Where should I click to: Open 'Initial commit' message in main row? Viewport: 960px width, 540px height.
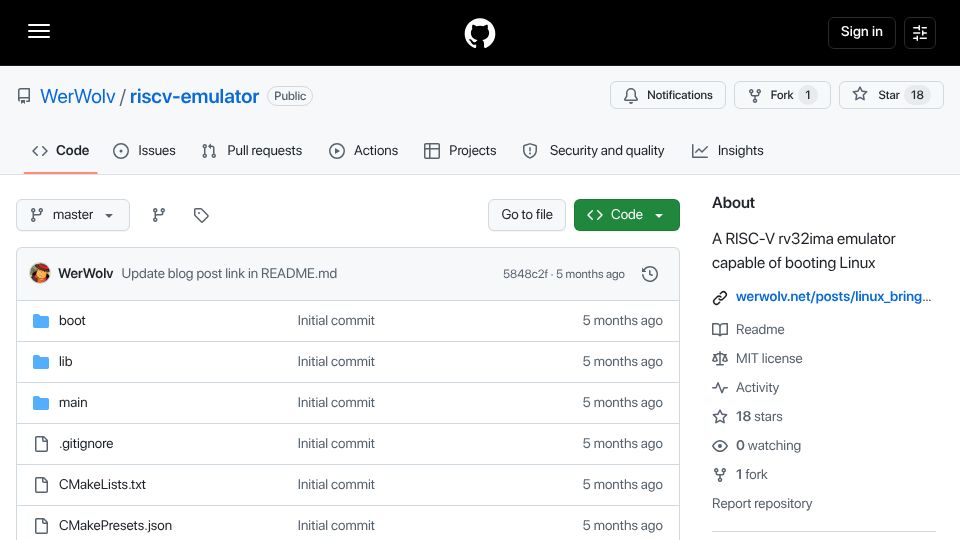click(x=336, y=403)
